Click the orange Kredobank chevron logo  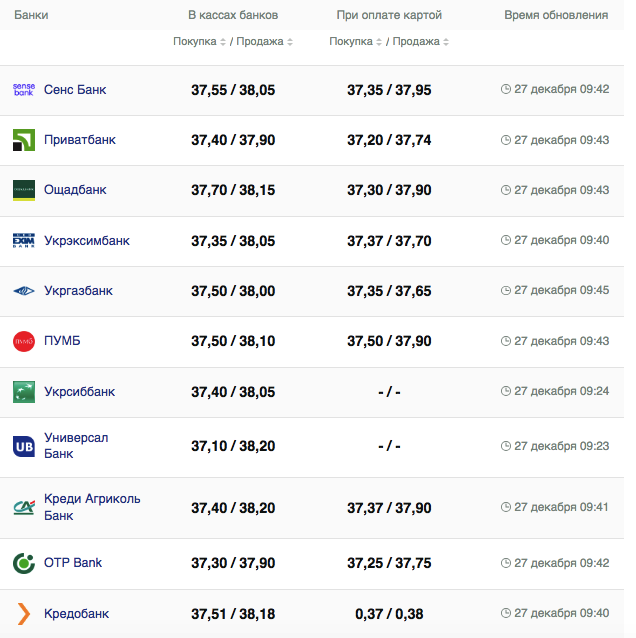click(x=24, y=613)
